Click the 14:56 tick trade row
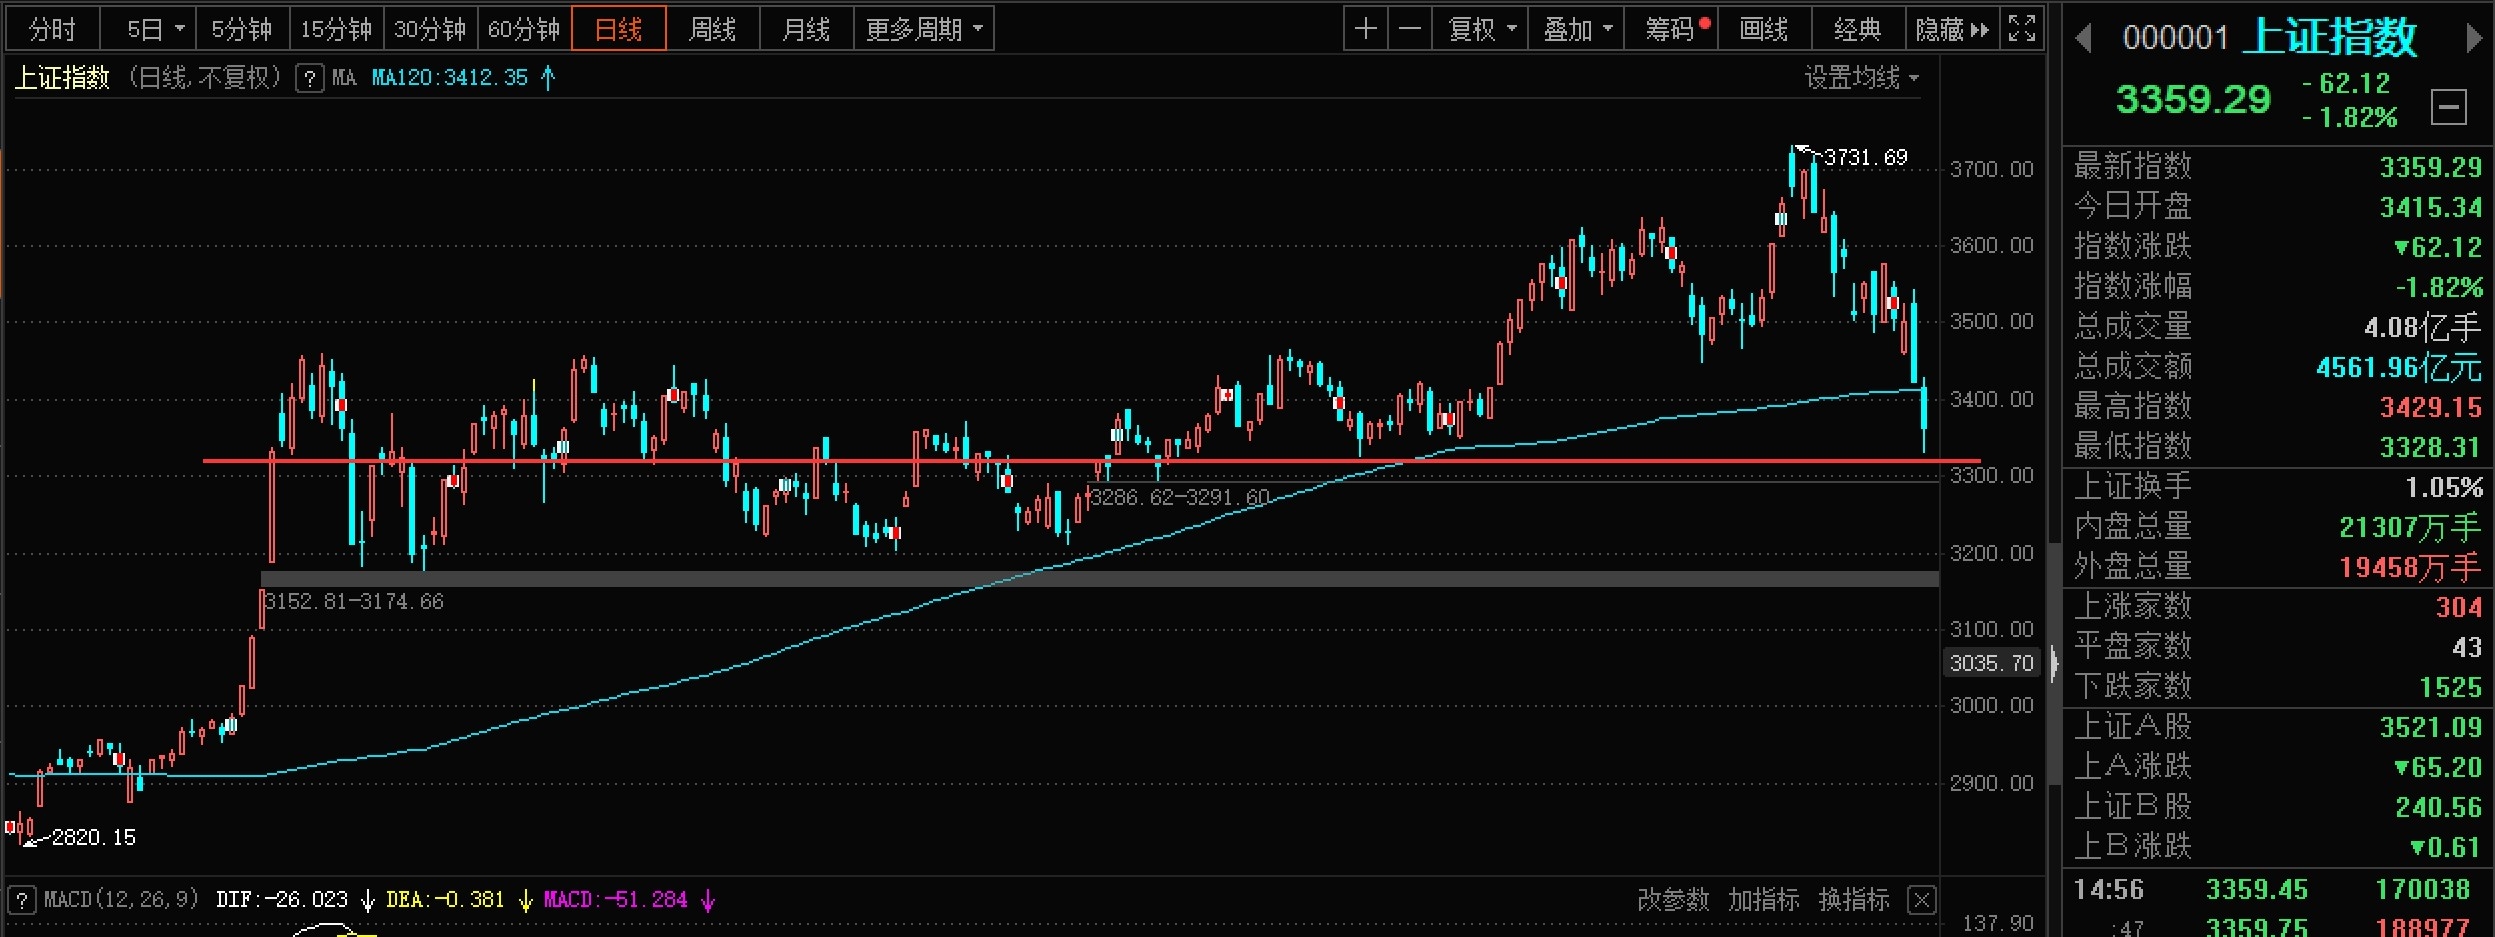Image resolution: width=2495 pixels, height=937 pixels. pos(2277,889)
